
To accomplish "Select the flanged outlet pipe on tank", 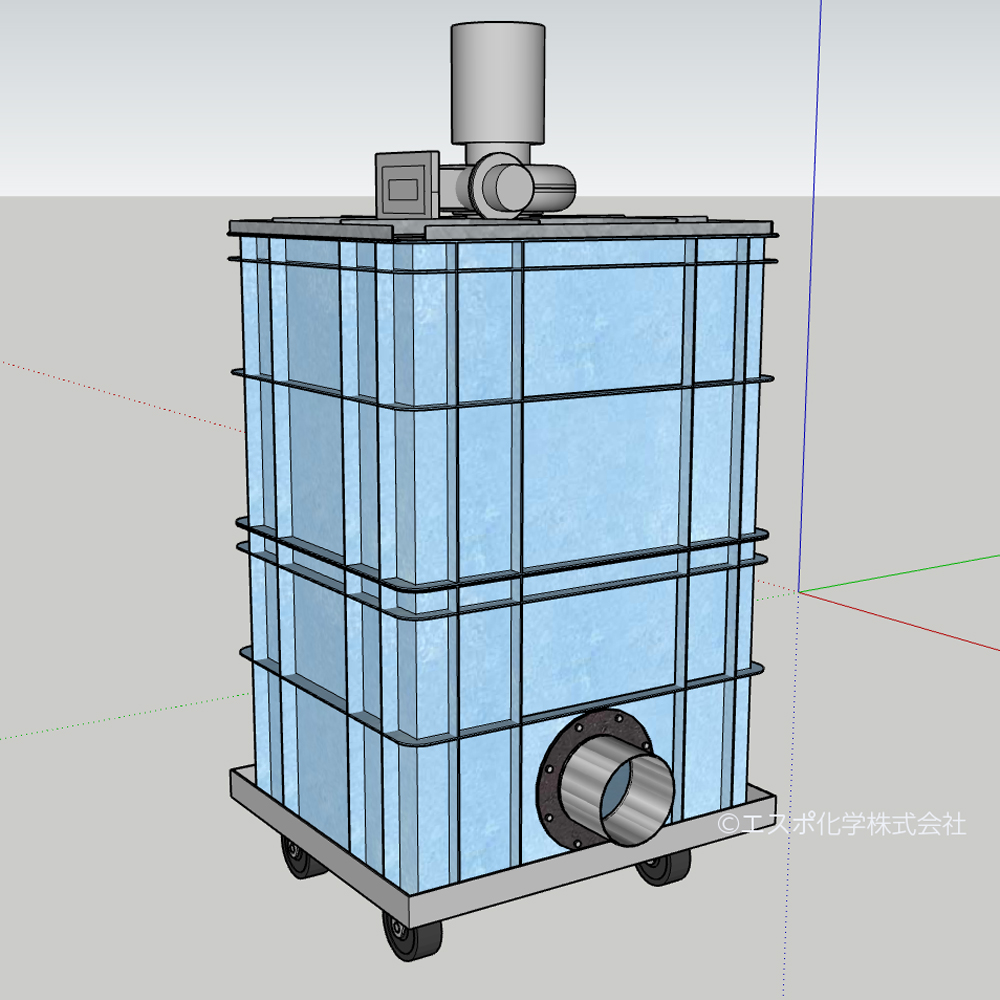I will (606, 778).
